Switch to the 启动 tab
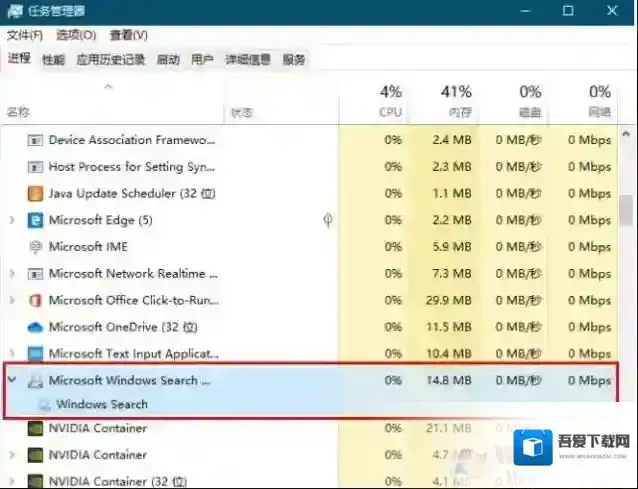638x489 pixels. tap(168, 60)
